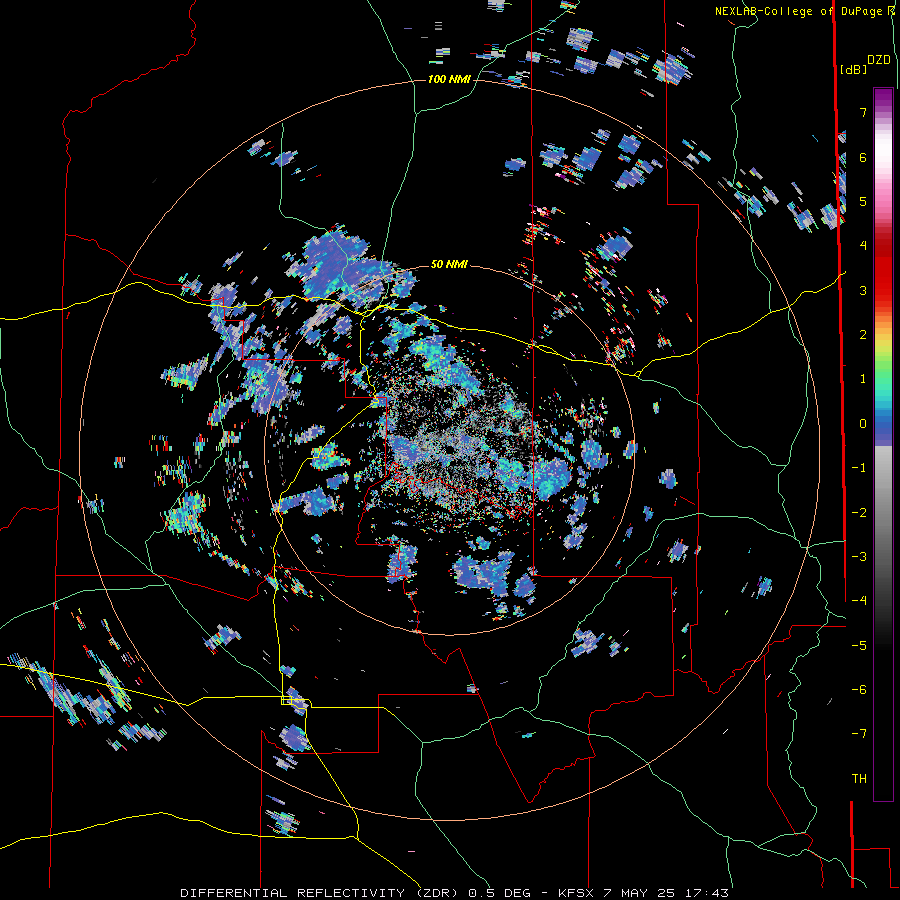Click the DZD label above the color scale
This screenshot has width=900, height=900.
coord(879,60)
